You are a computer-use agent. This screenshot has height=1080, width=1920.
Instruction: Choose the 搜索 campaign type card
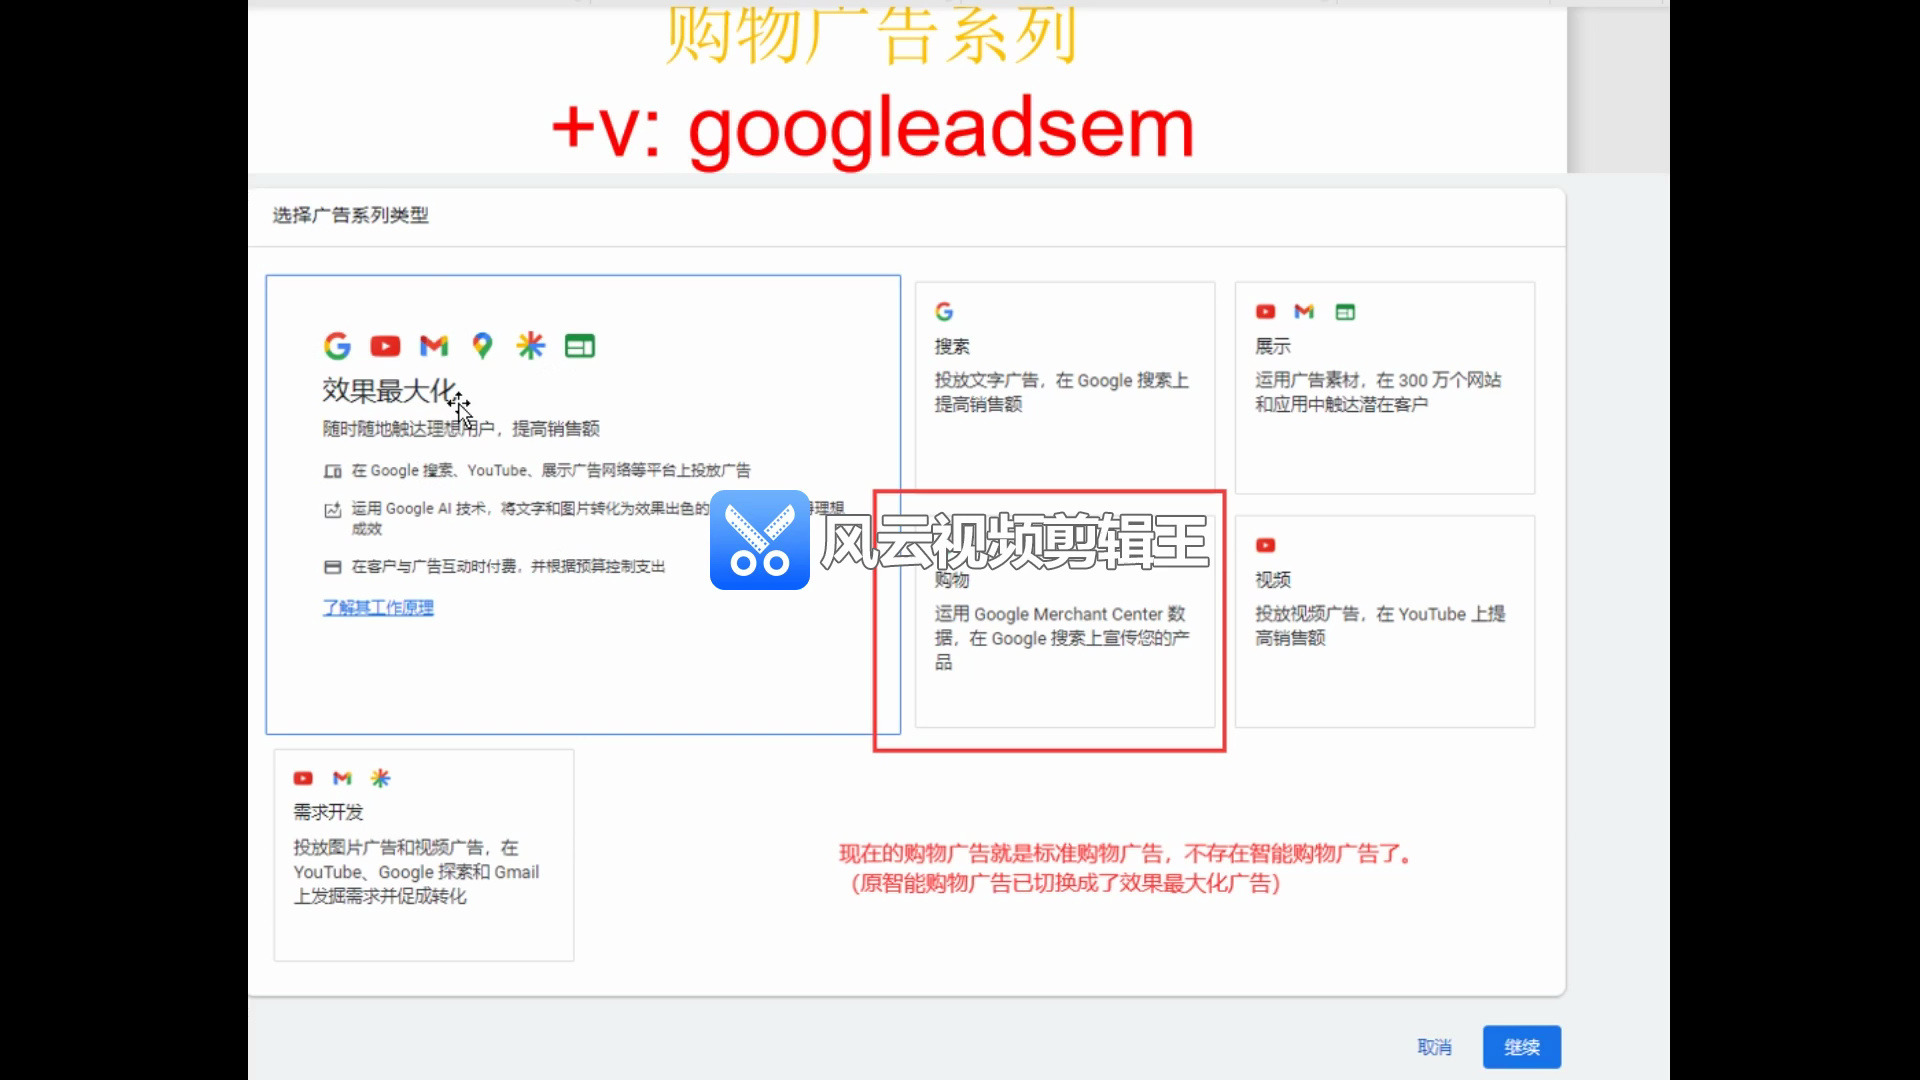[x=1065, y=388]
